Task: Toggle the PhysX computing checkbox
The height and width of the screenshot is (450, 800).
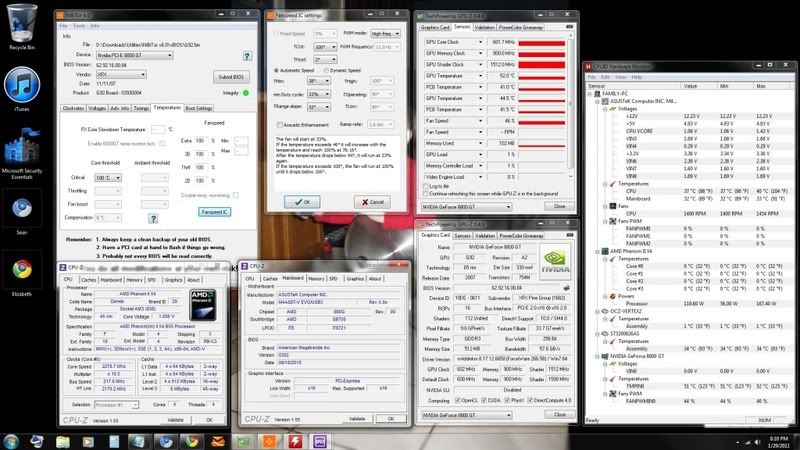Action: click(x=507, y=401)
